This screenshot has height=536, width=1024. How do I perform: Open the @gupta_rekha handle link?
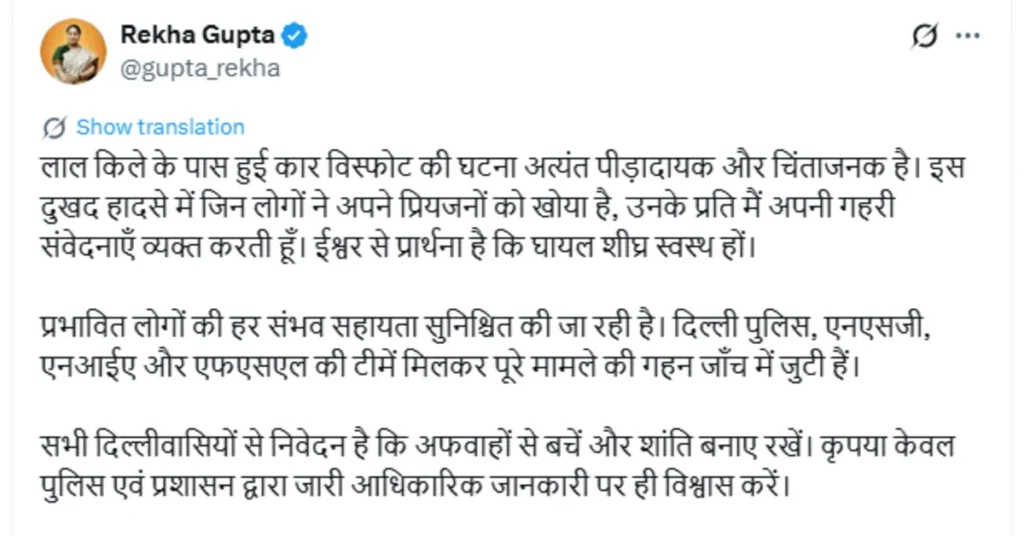coord(200,68)
